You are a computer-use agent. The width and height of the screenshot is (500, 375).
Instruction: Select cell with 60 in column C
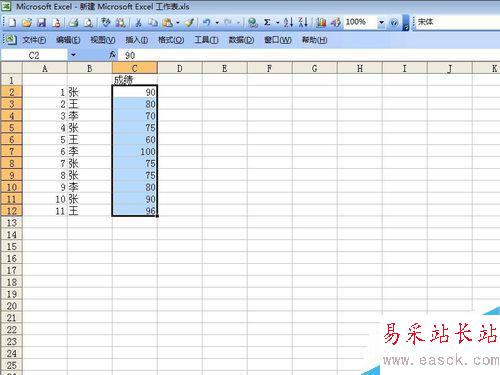pos(135,140)
